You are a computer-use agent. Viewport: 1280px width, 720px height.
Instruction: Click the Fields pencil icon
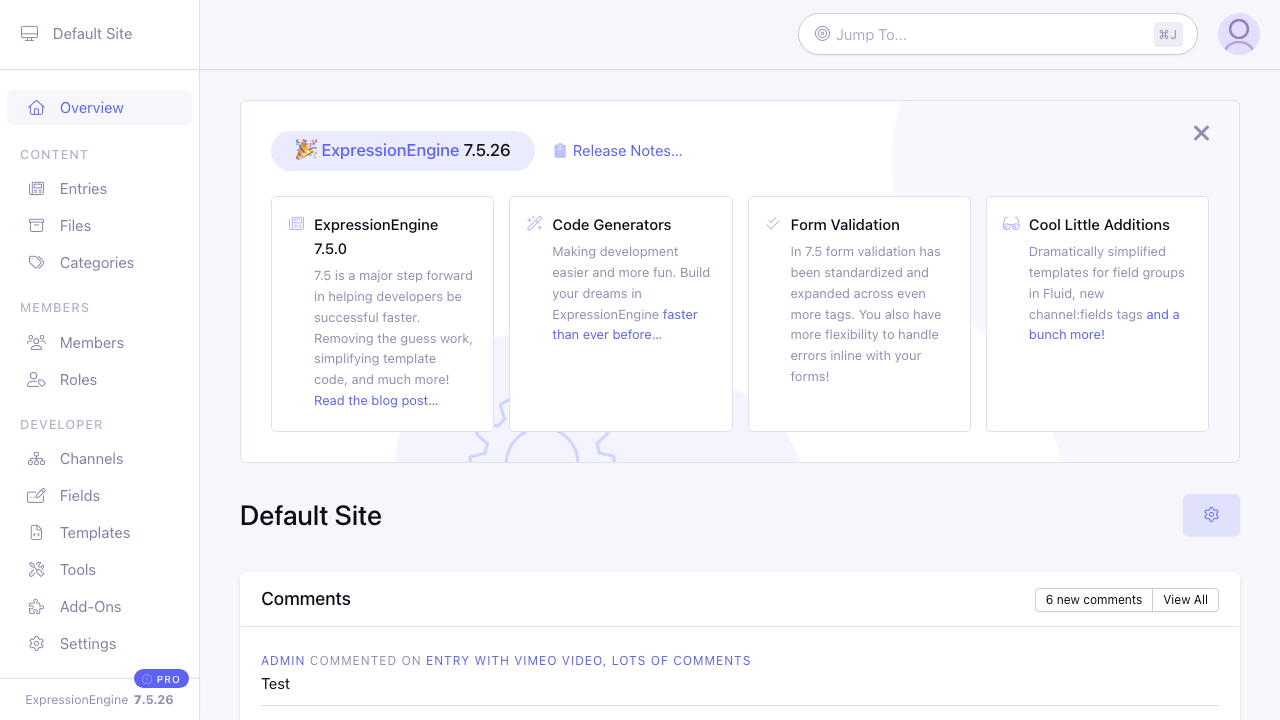click(x=36, y=496)
